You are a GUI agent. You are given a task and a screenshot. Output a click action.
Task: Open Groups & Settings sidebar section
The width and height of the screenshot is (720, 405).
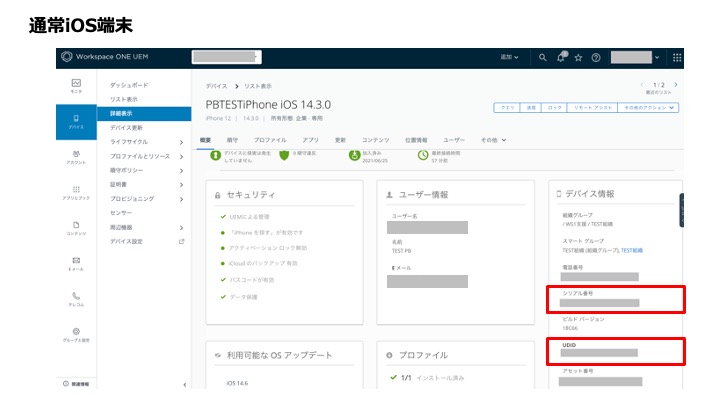pos(76,335)
